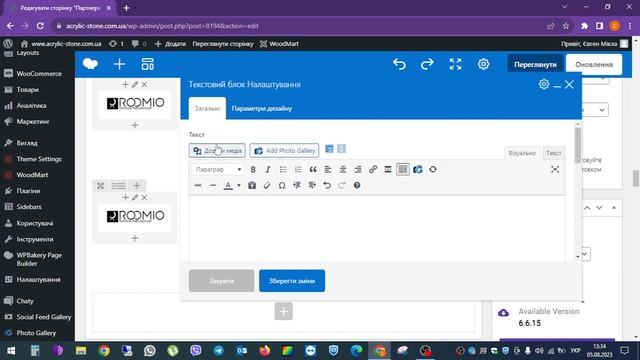
Task: Open WPBakery page settings gear
Action: tap(484, 64)
